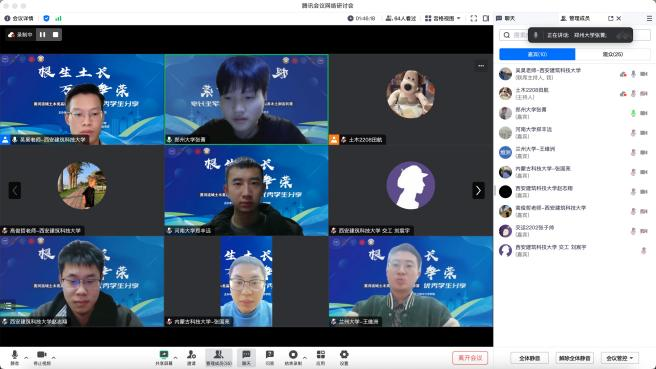
Task: Stop the cloud recording
Action: click(x=56, y=35)
